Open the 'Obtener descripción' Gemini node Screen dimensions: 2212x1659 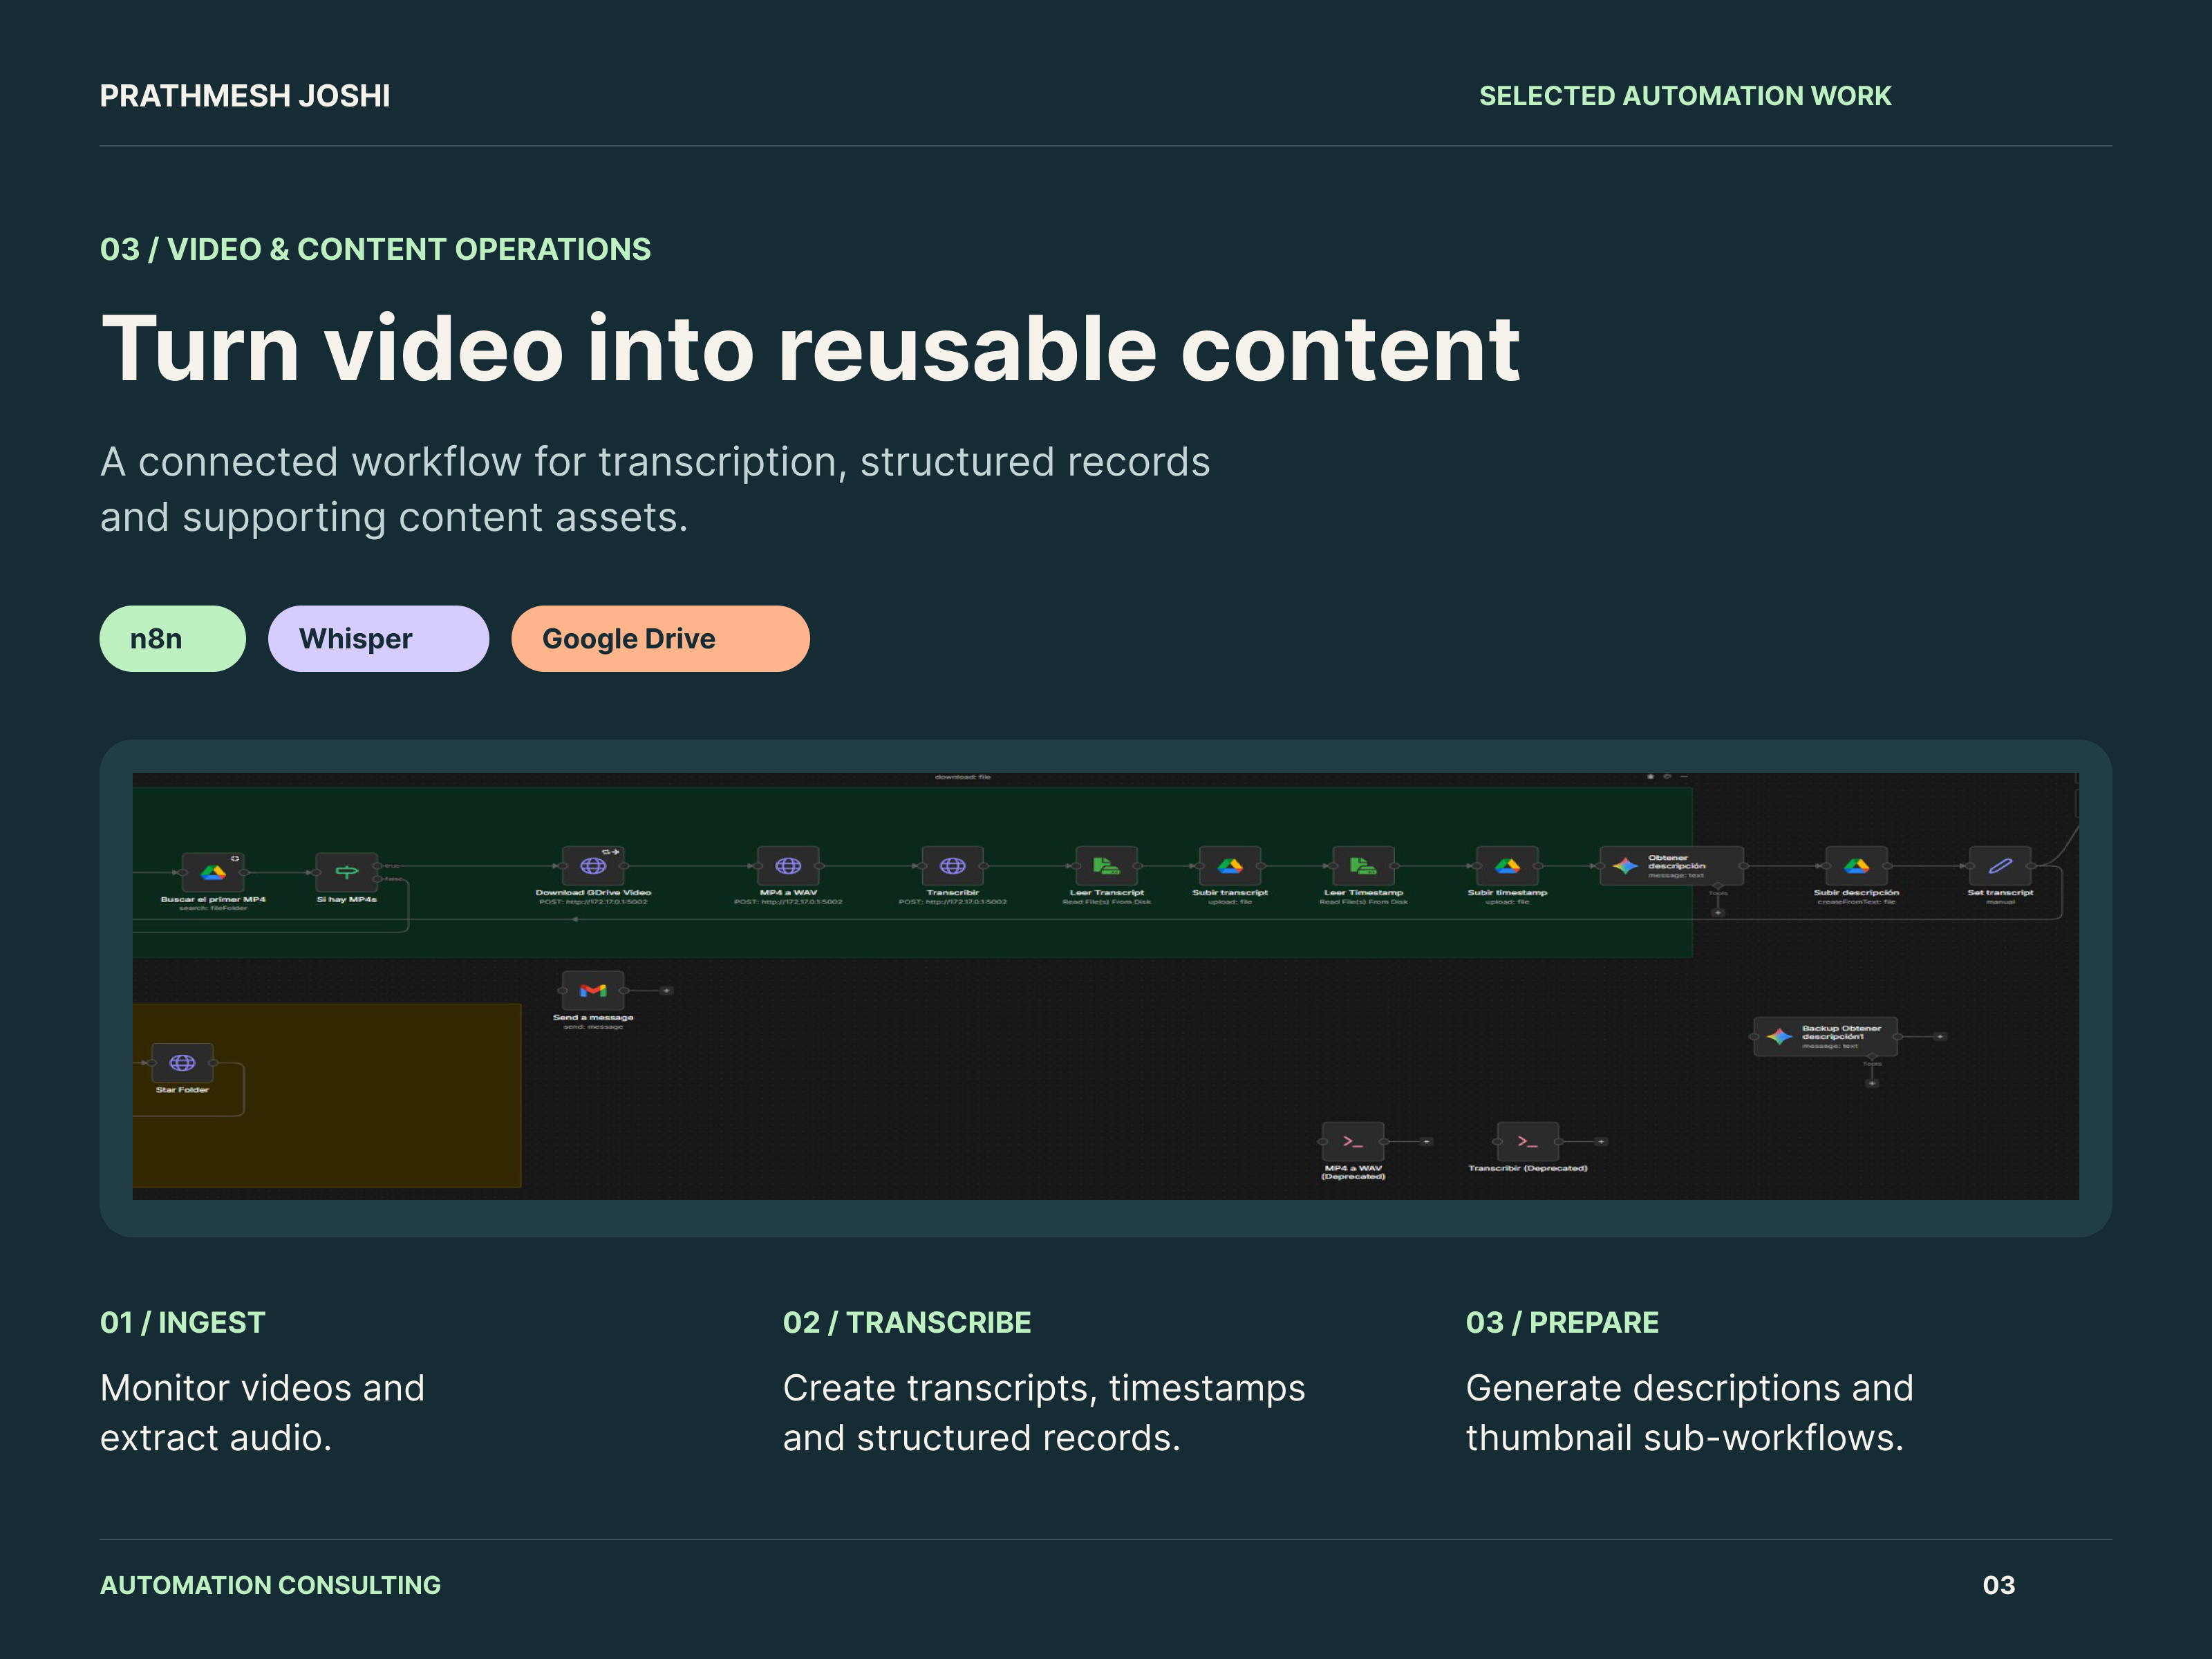1672,866
